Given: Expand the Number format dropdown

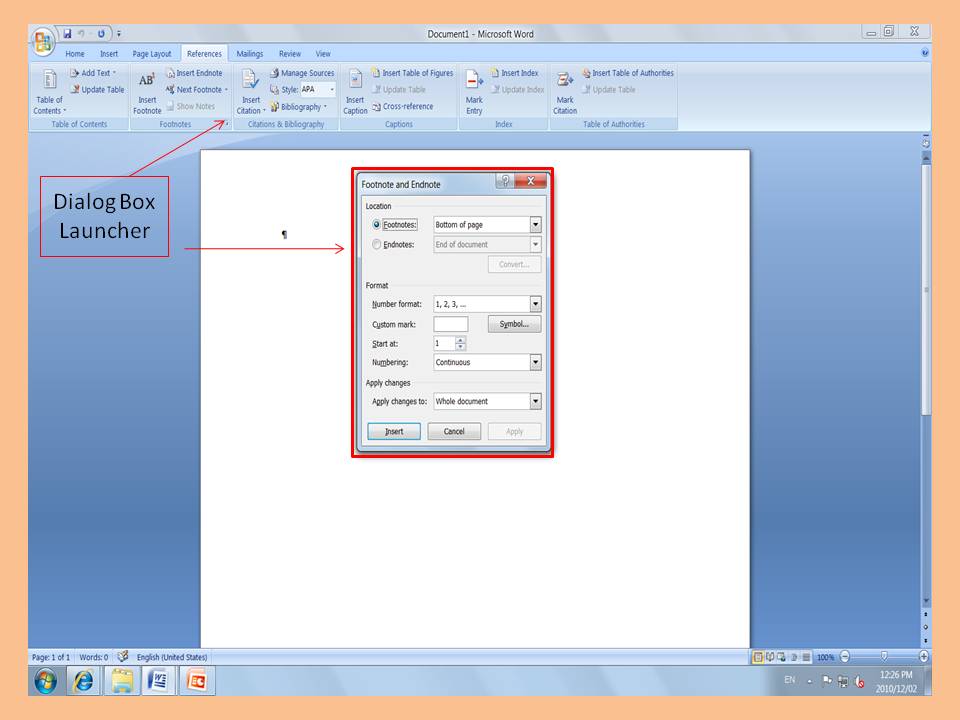Looking at the screenshot, I should (x=535, y=304).
